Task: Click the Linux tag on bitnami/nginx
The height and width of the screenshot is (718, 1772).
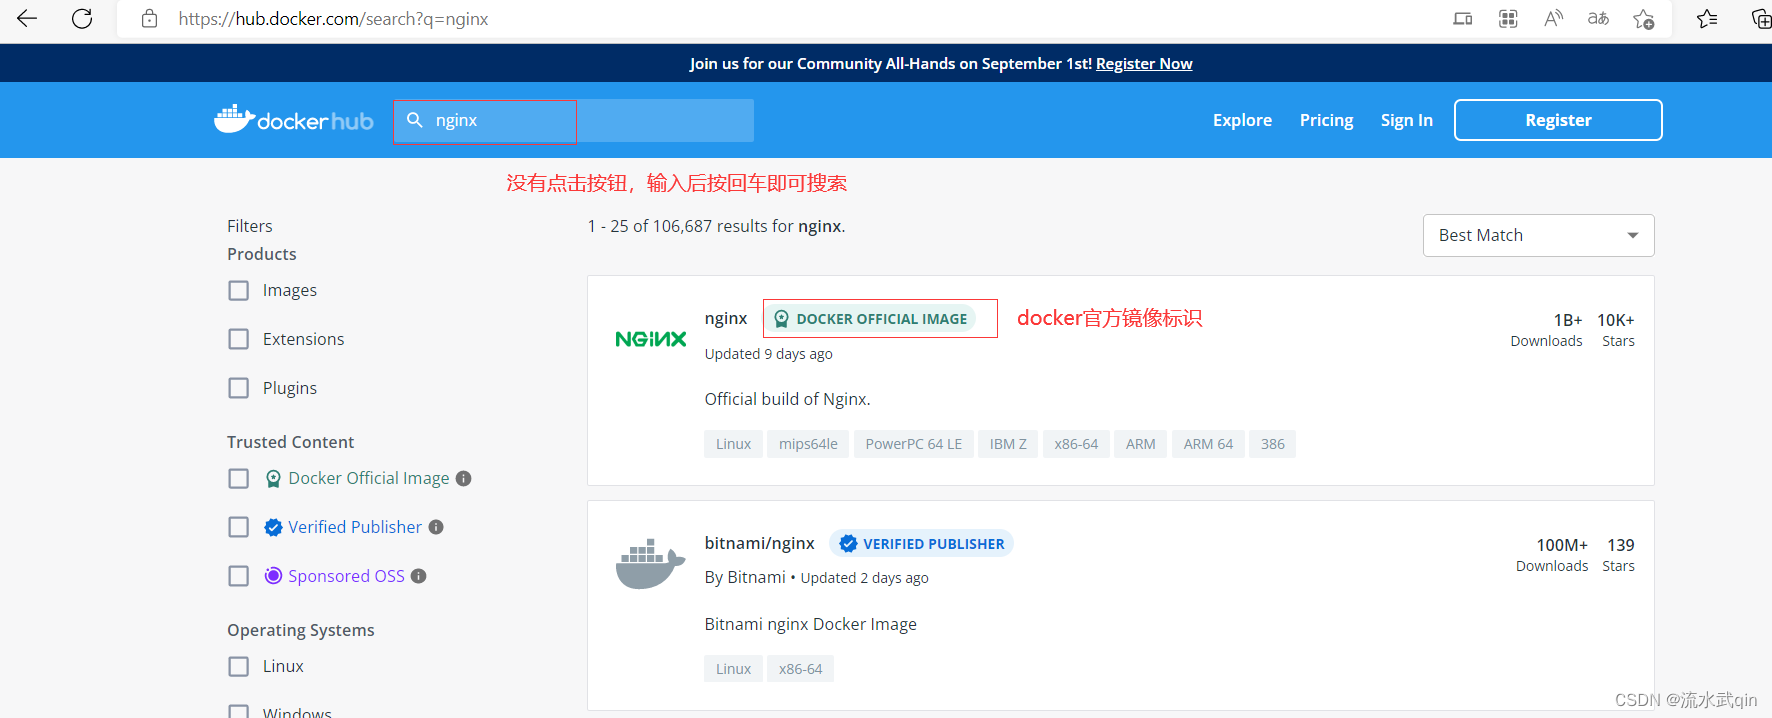Action: (733, 669)
